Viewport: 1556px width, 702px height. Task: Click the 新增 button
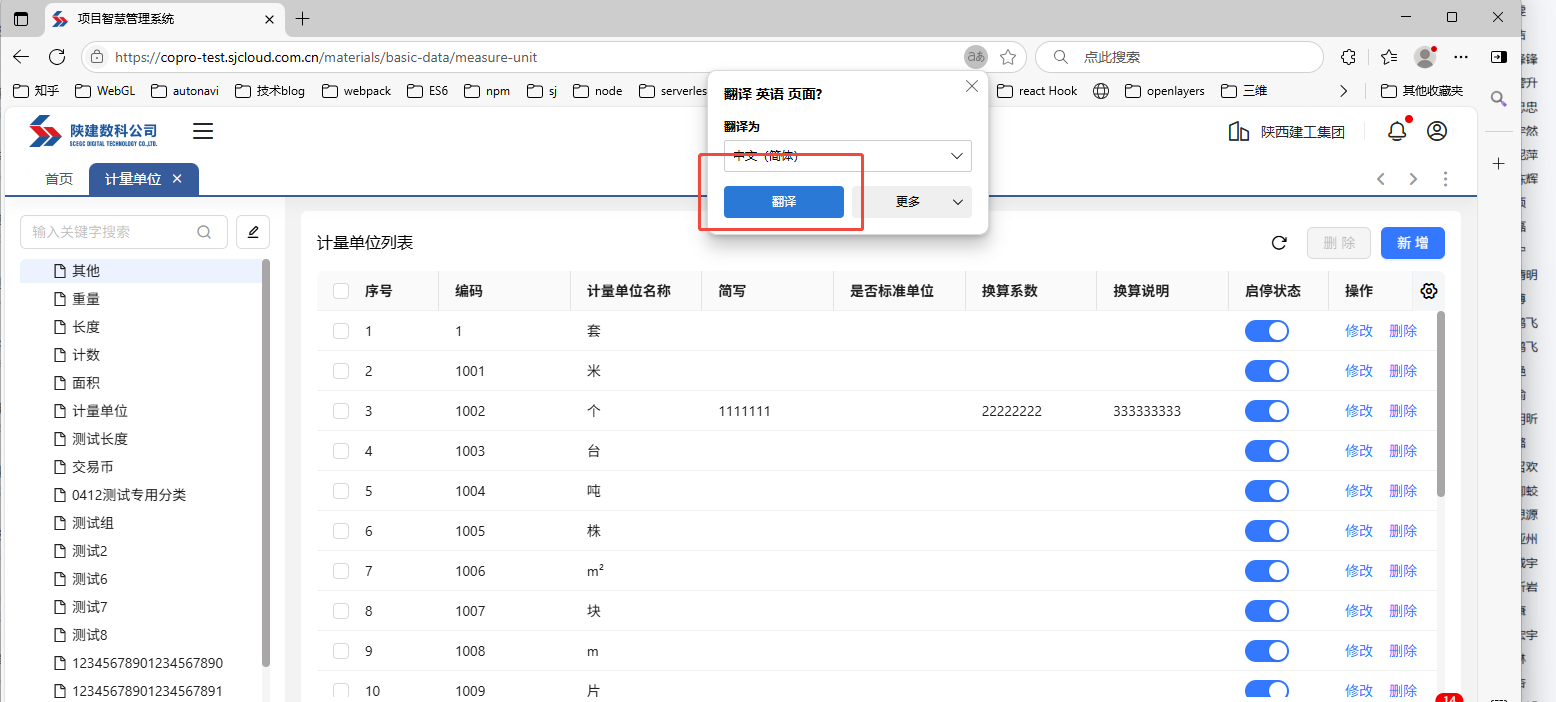coord(1412,243)
